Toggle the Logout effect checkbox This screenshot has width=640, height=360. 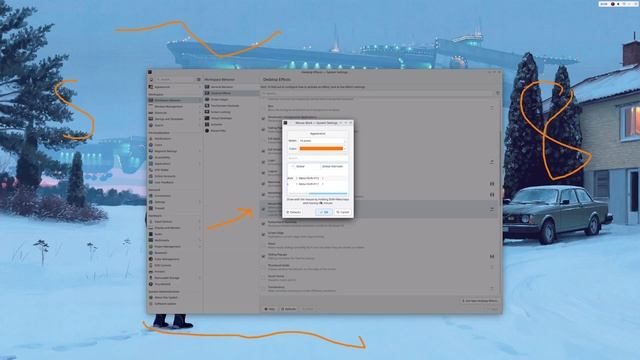tap(263, 173)
